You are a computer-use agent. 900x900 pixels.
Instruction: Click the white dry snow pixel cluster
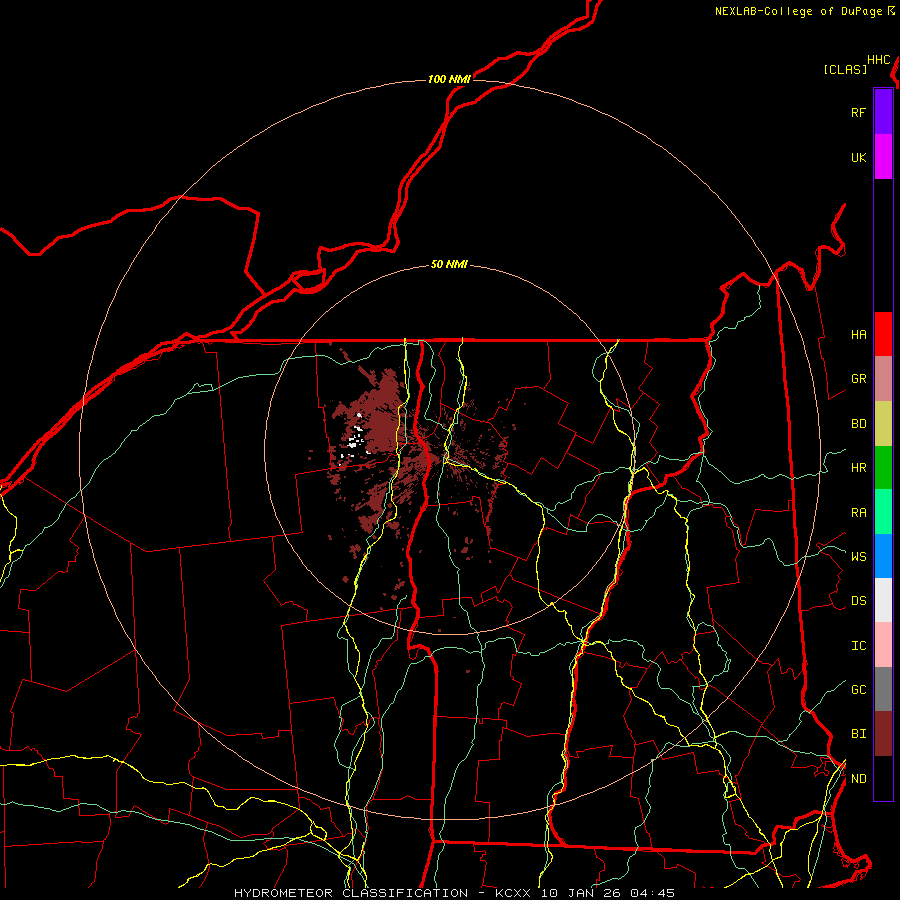356,439
